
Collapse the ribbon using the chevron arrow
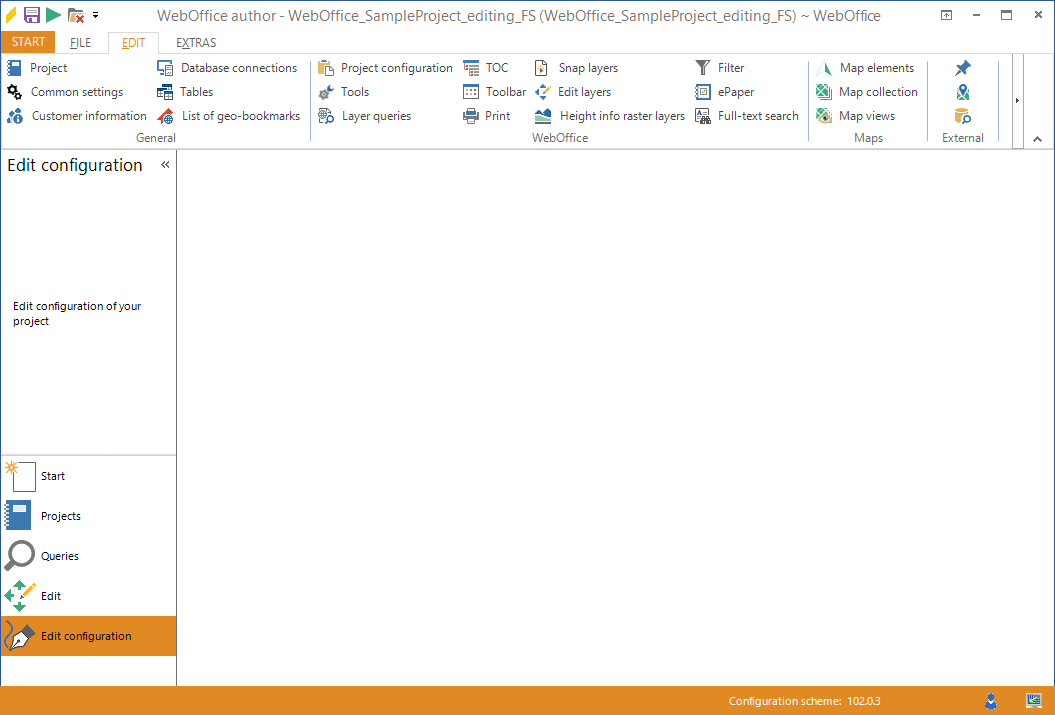(x=1037, y=138)
